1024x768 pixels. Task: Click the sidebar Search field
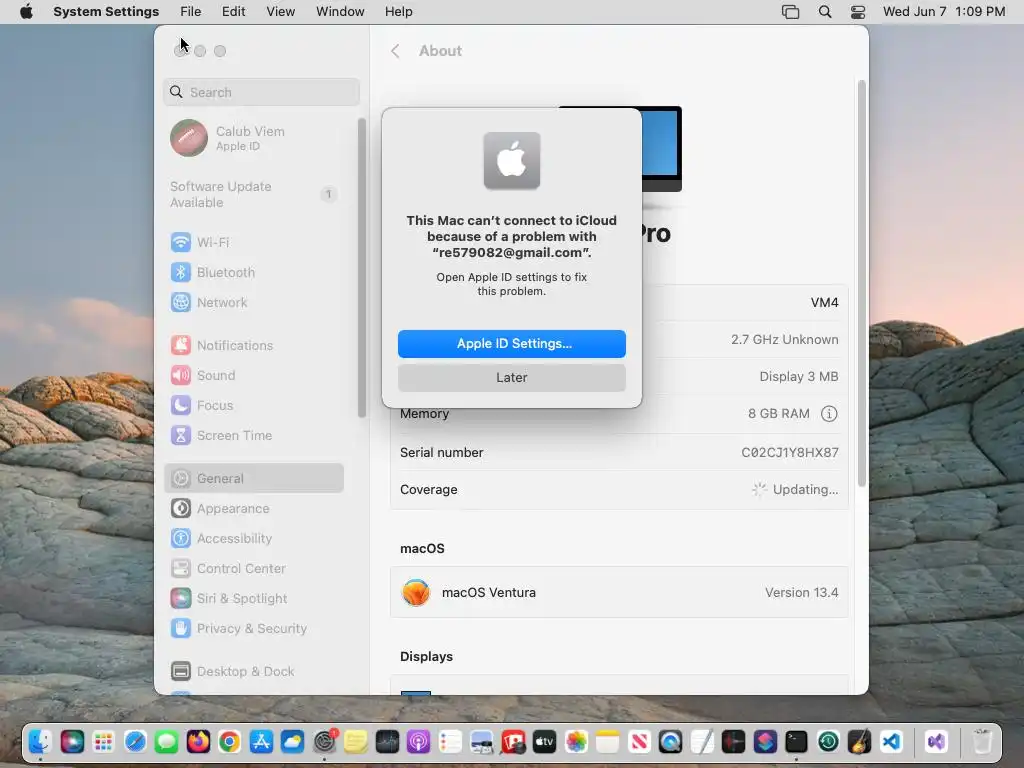261,92
